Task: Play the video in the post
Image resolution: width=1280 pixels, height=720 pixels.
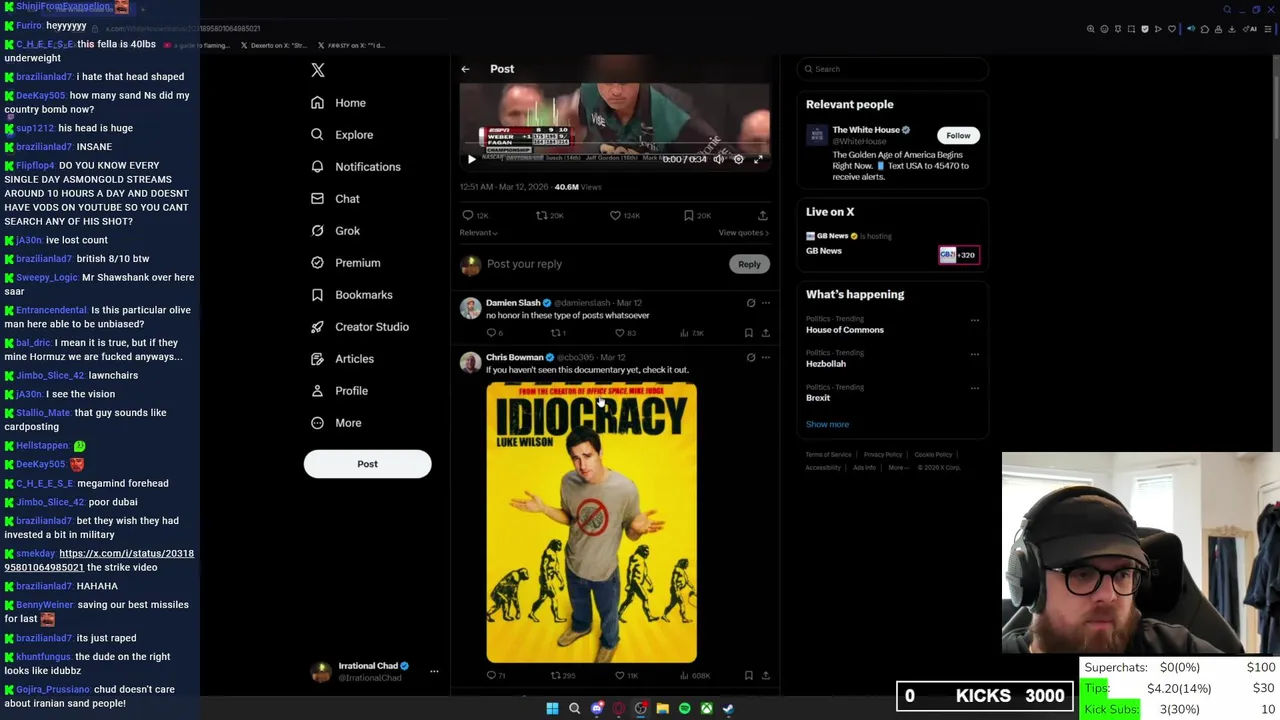Action: (x=472, y=159)
